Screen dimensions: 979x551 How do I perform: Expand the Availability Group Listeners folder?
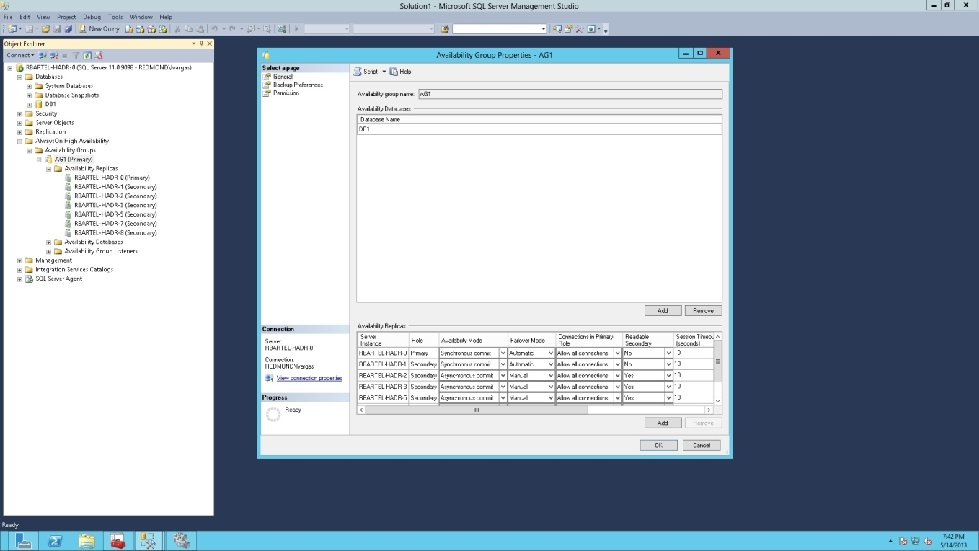click(49, 251)
